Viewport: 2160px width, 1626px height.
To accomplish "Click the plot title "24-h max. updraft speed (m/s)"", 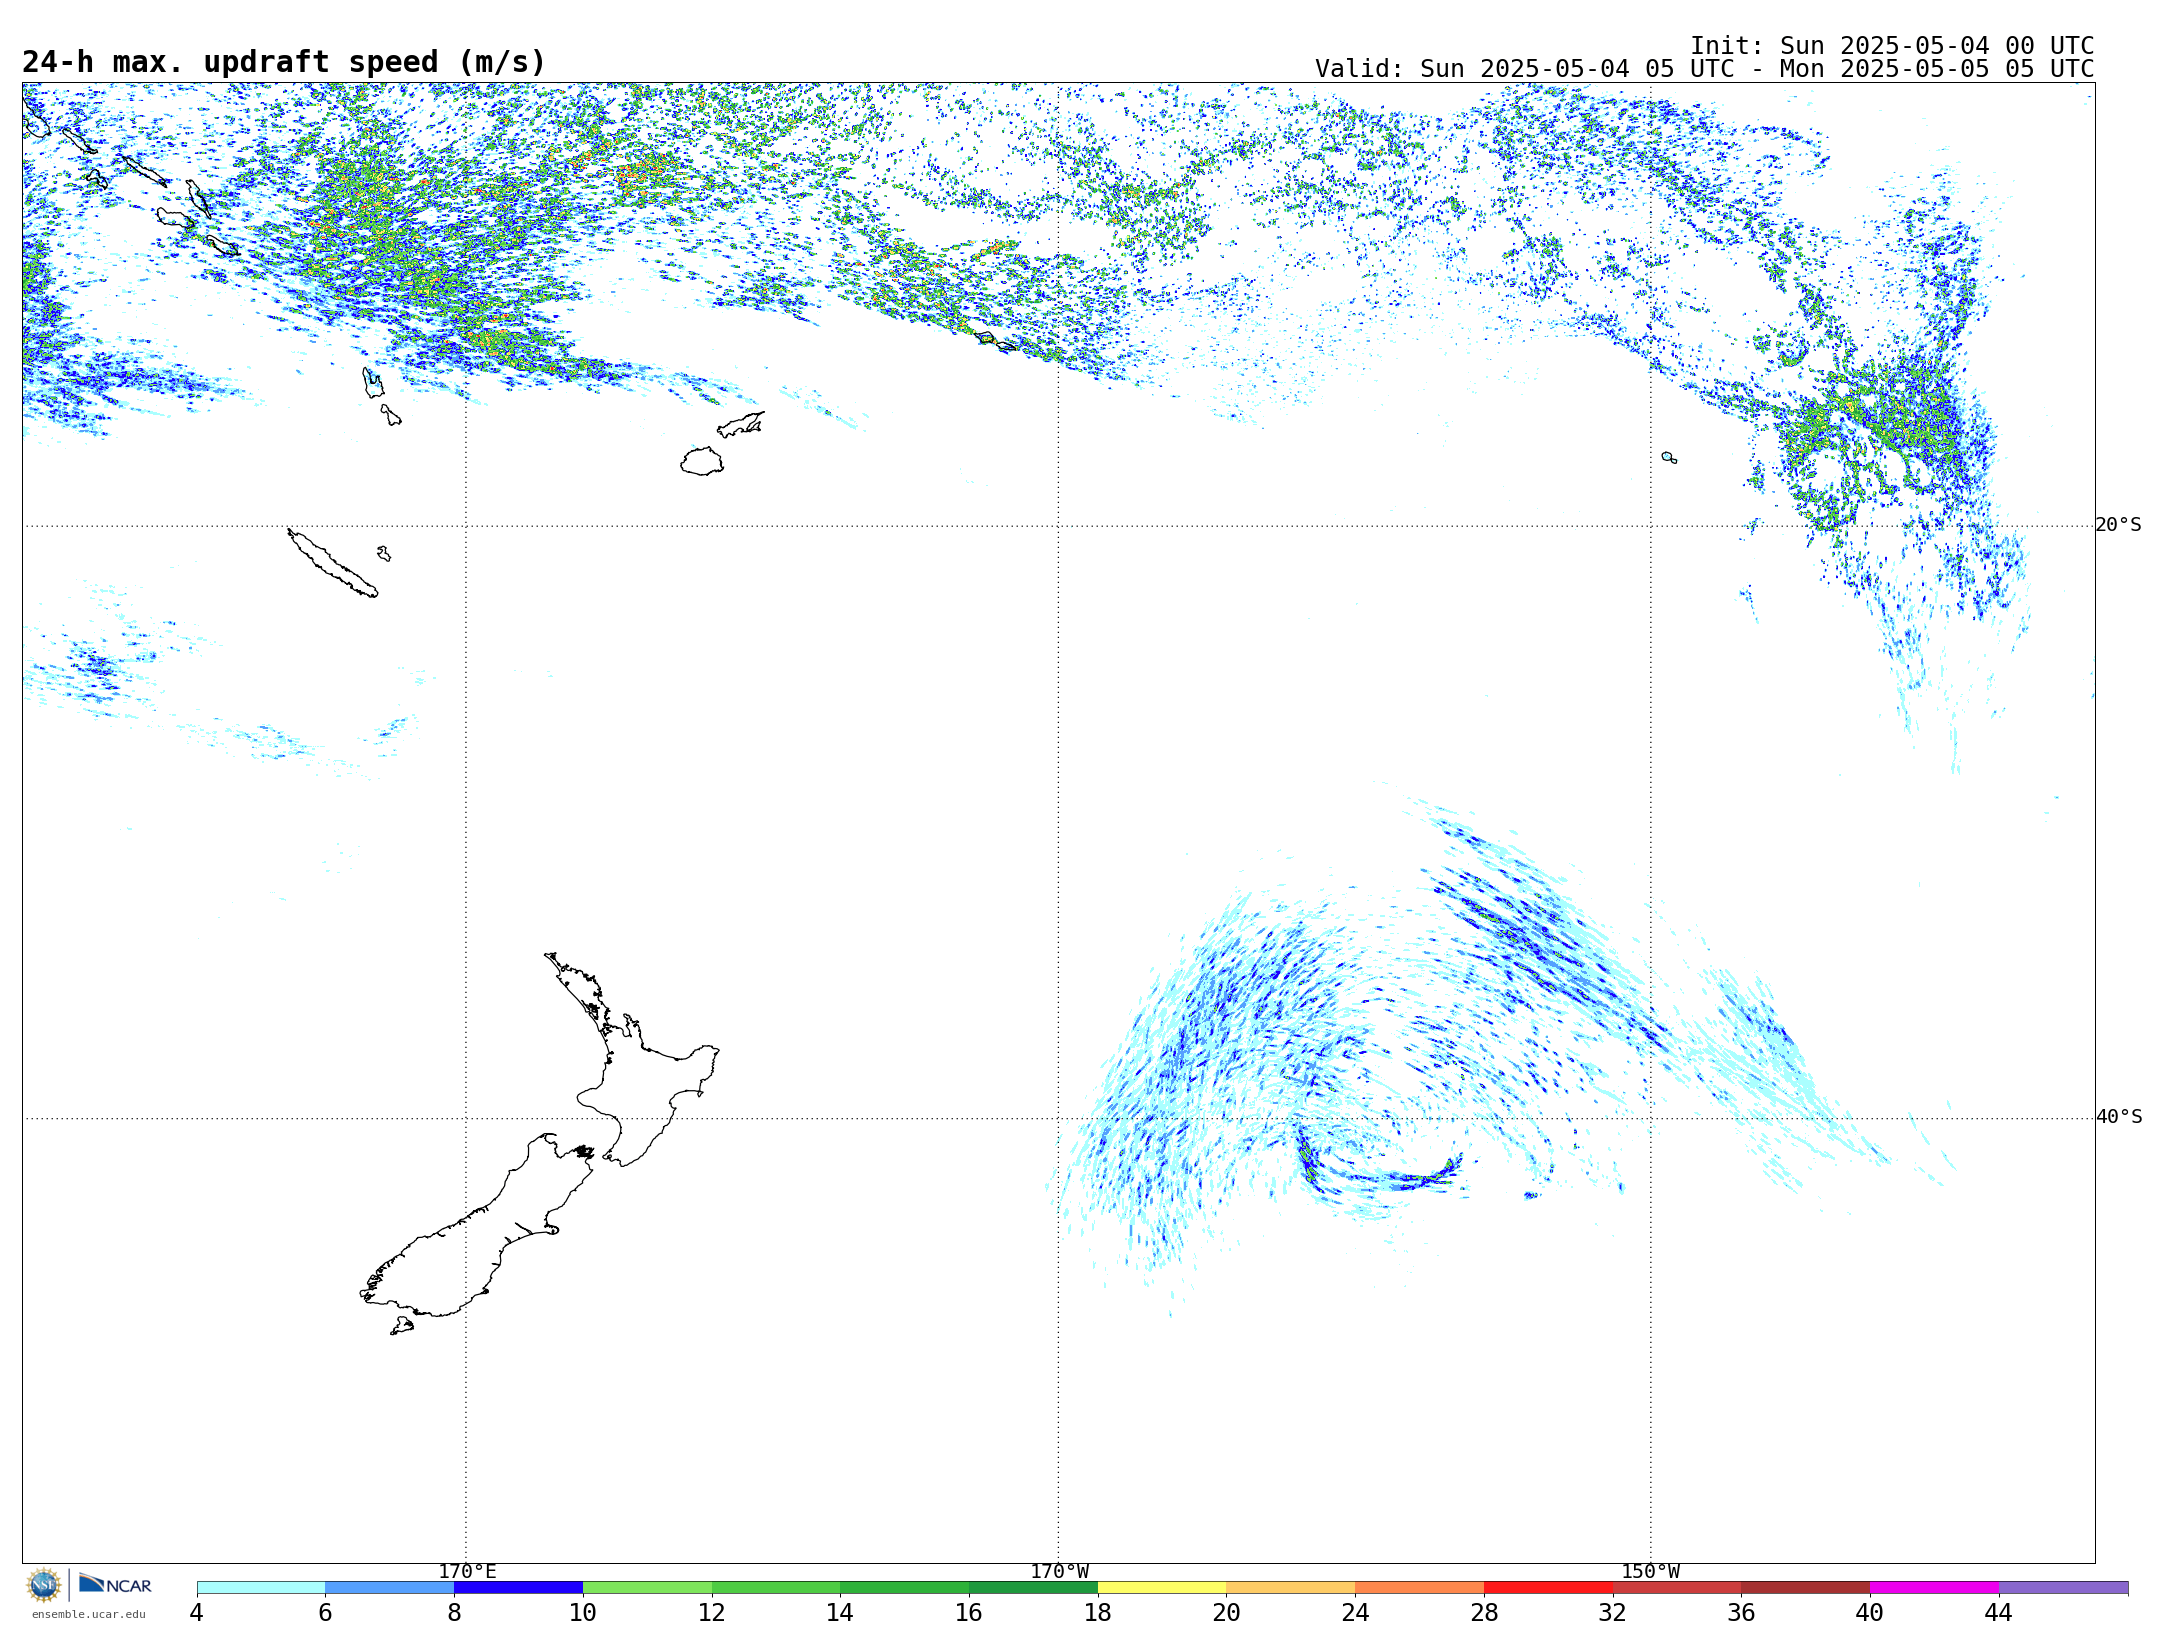I will (284, 62).
